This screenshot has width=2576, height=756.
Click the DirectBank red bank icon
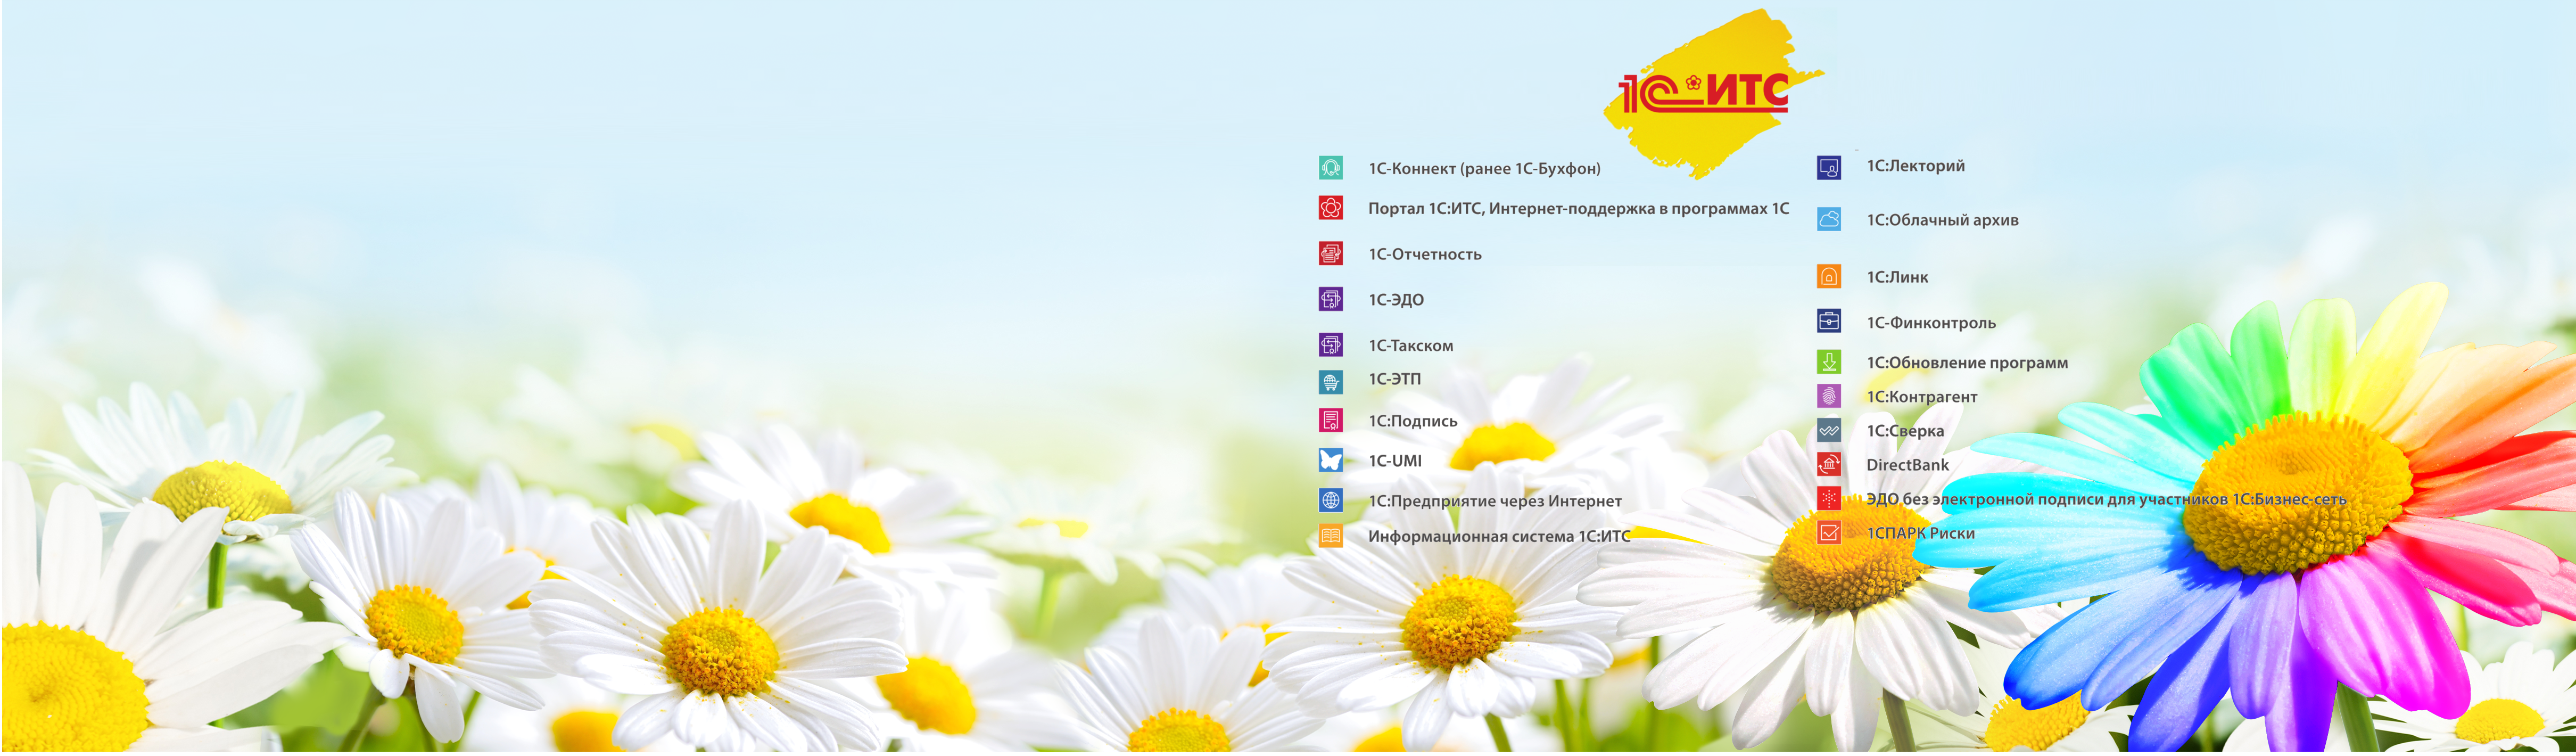click(x=1828, y=464)
